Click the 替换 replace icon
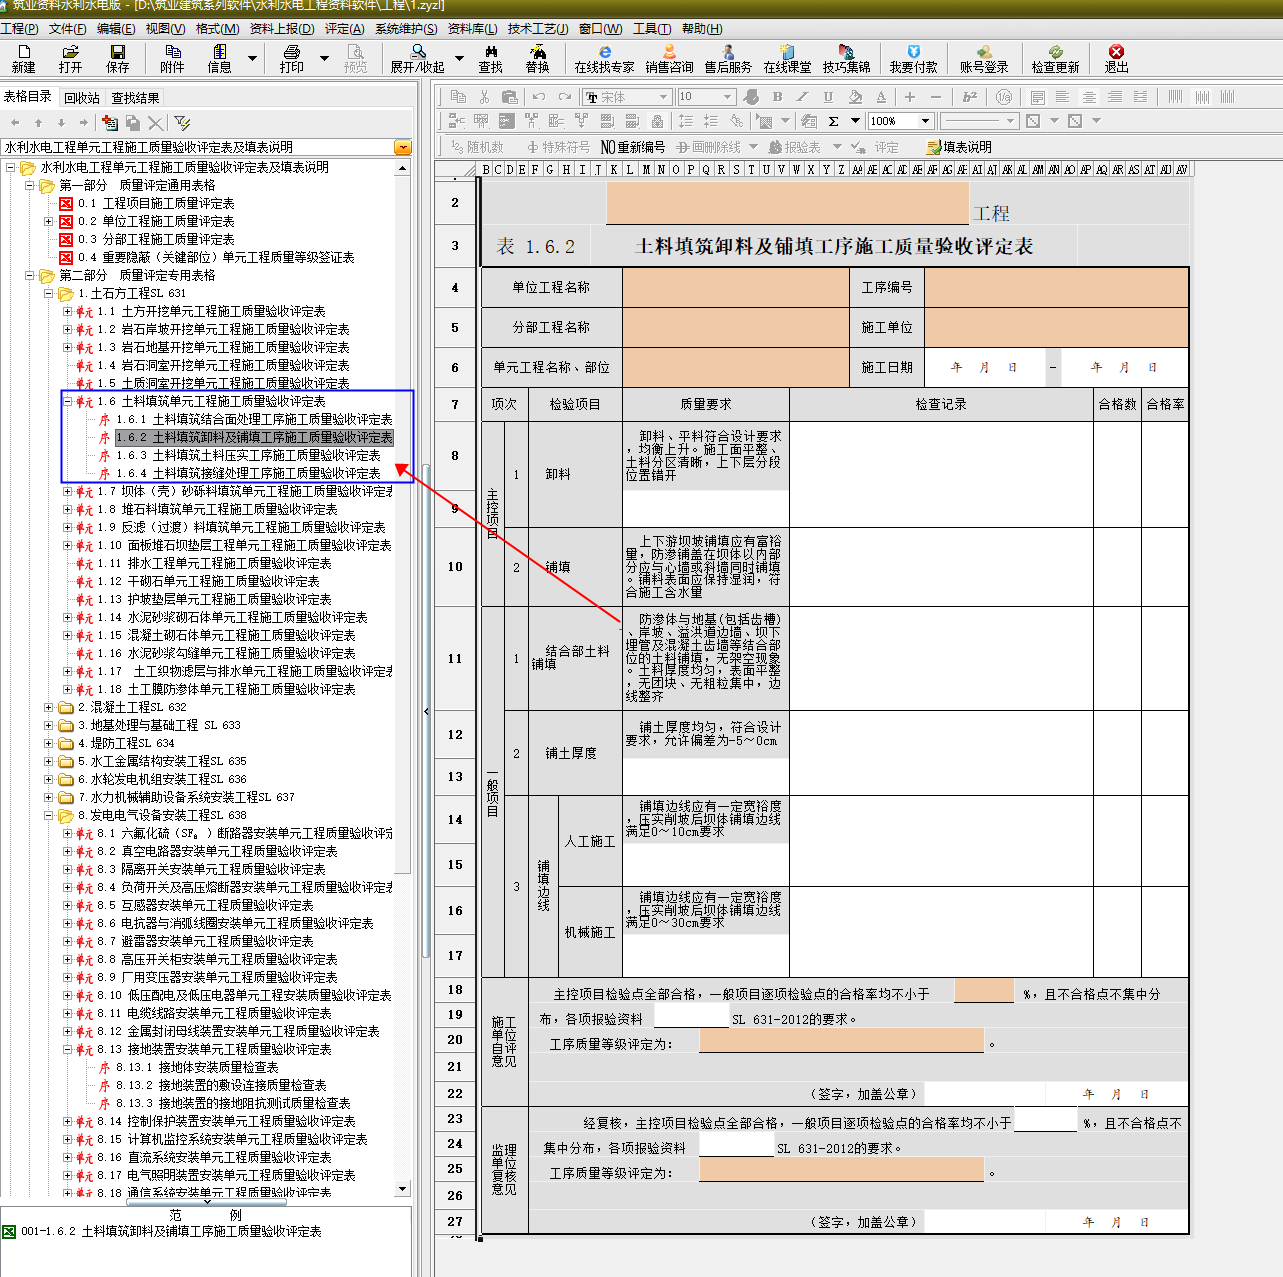Screen dimensions: 1283x1277 click(537, 59)
